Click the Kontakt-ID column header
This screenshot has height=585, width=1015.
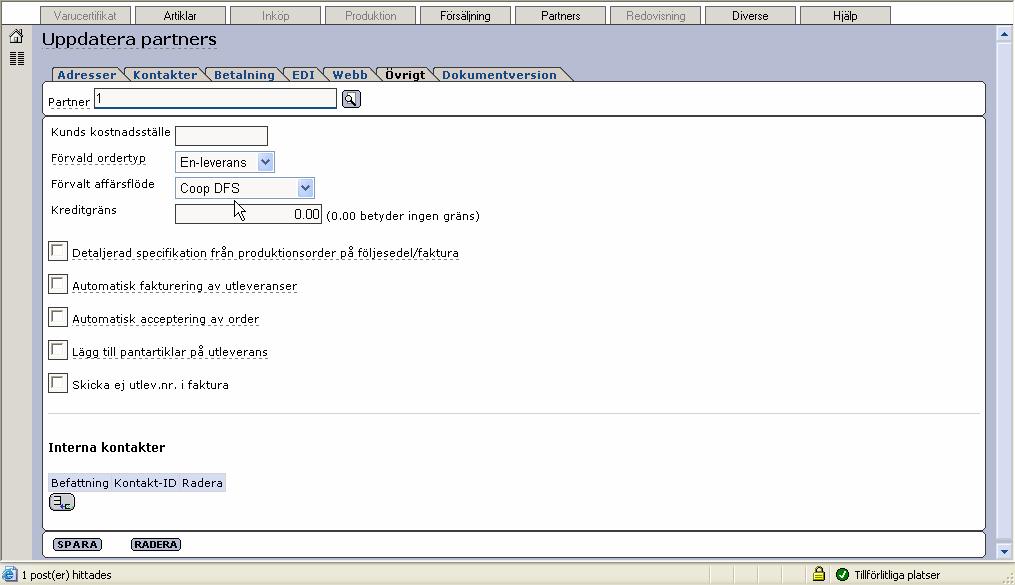coord(145,483)
